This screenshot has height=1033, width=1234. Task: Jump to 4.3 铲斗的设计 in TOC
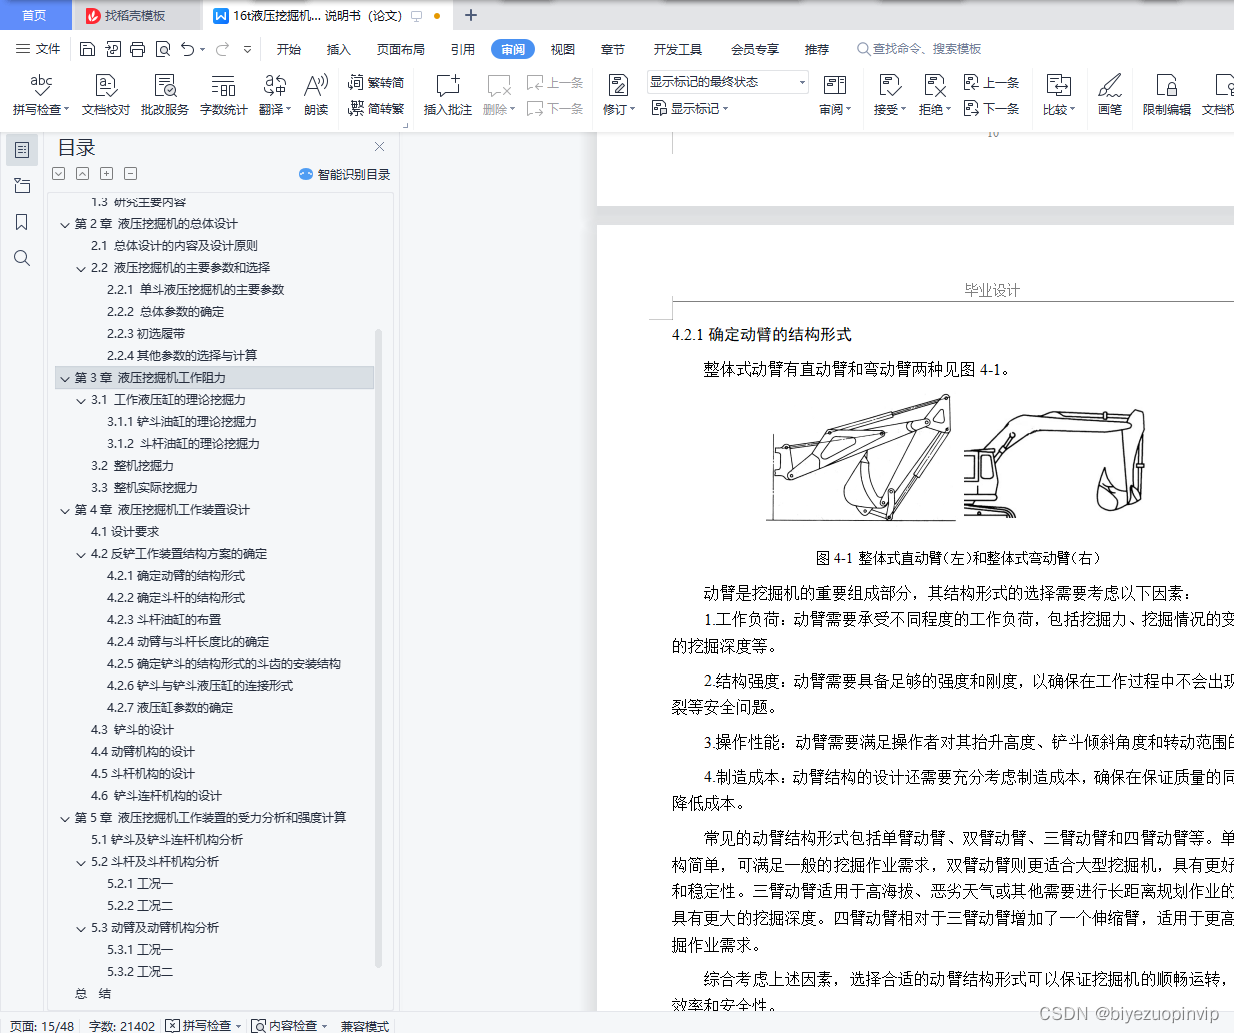click(x=132, y=730)
